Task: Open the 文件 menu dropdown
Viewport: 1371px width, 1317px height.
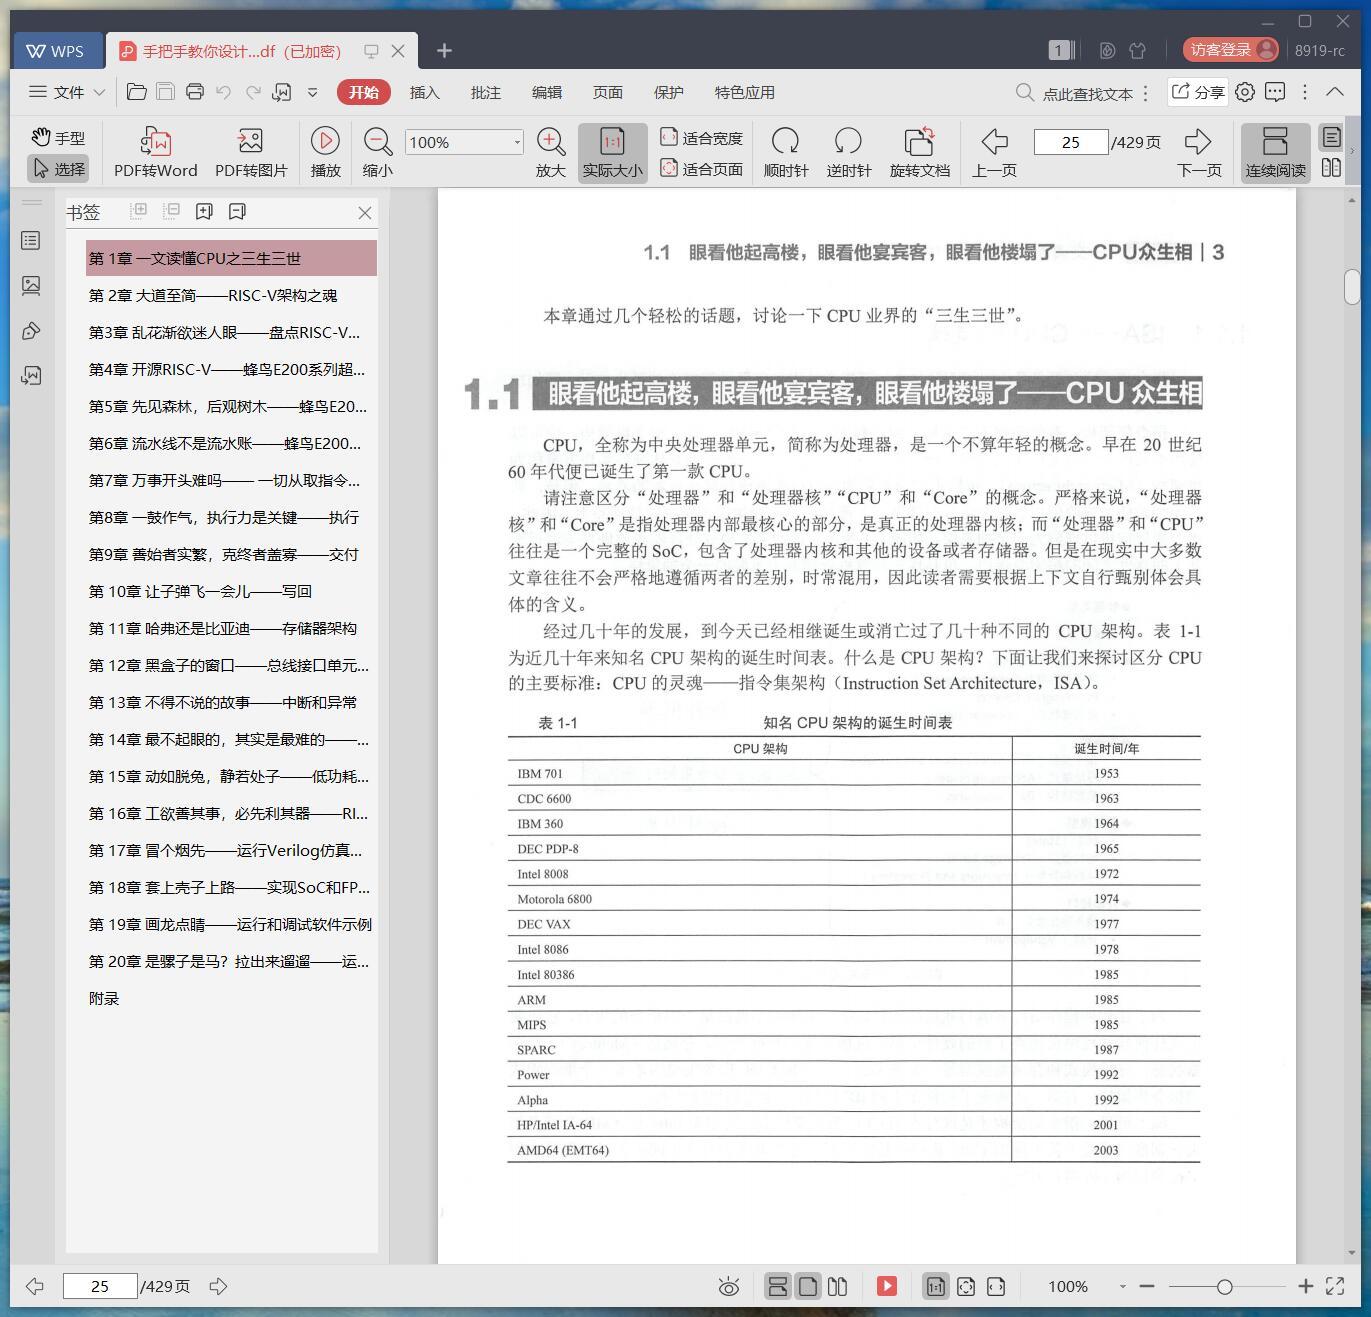Action: coord(67,92)
